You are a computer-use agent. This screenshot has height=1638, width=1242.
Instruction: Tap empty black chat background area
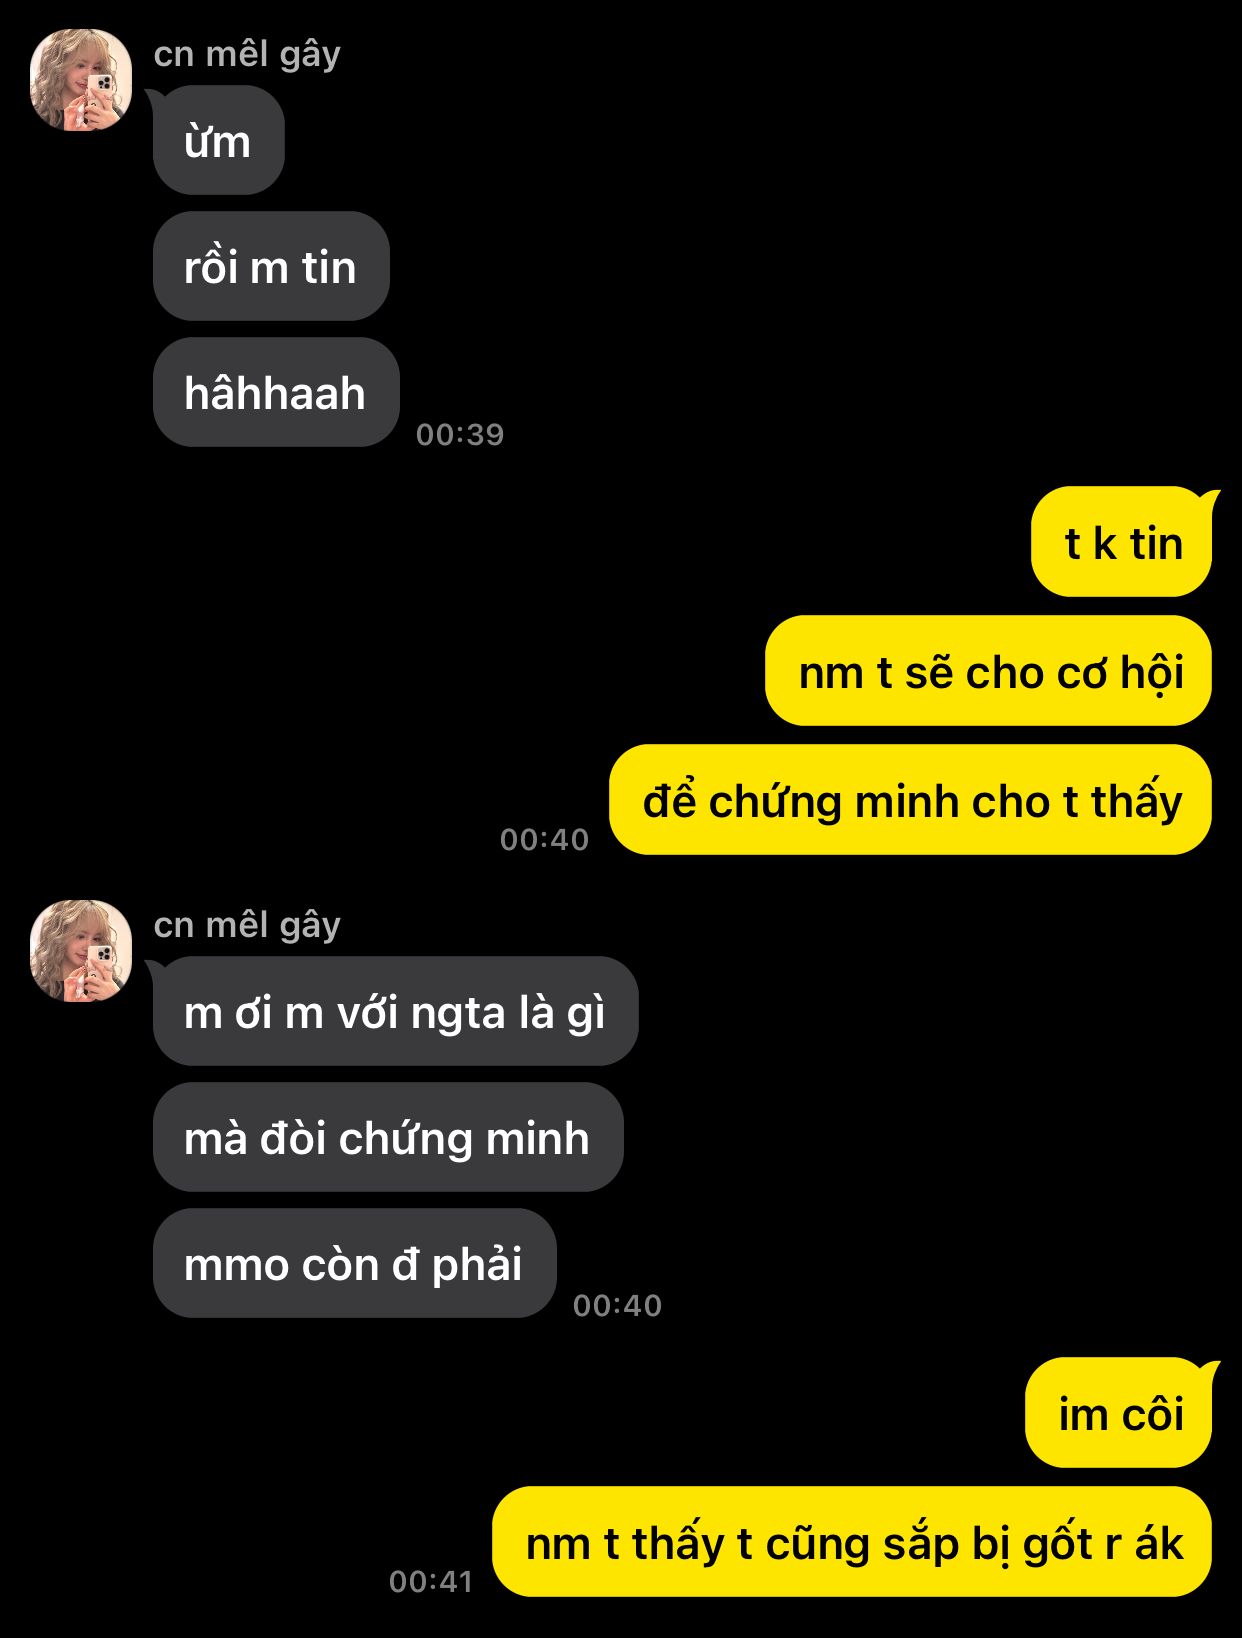pyautogui.click(x=850, y=250)
